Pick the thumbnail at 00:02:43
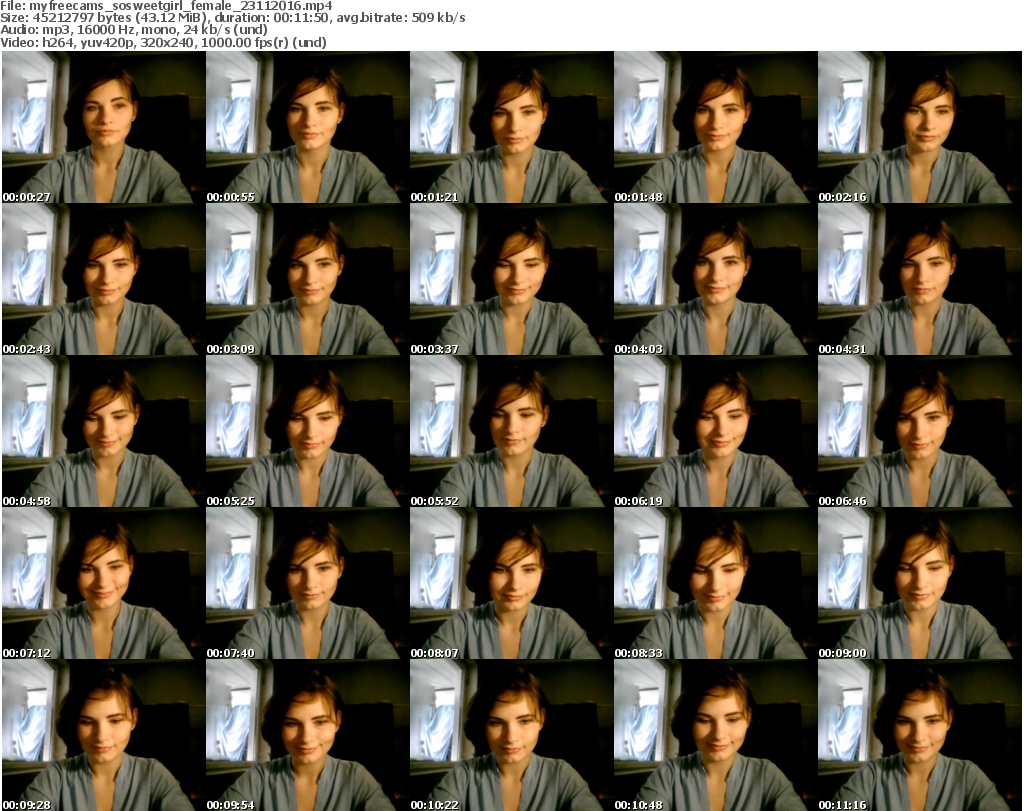The image size is (1024, 811). [103, 279]
